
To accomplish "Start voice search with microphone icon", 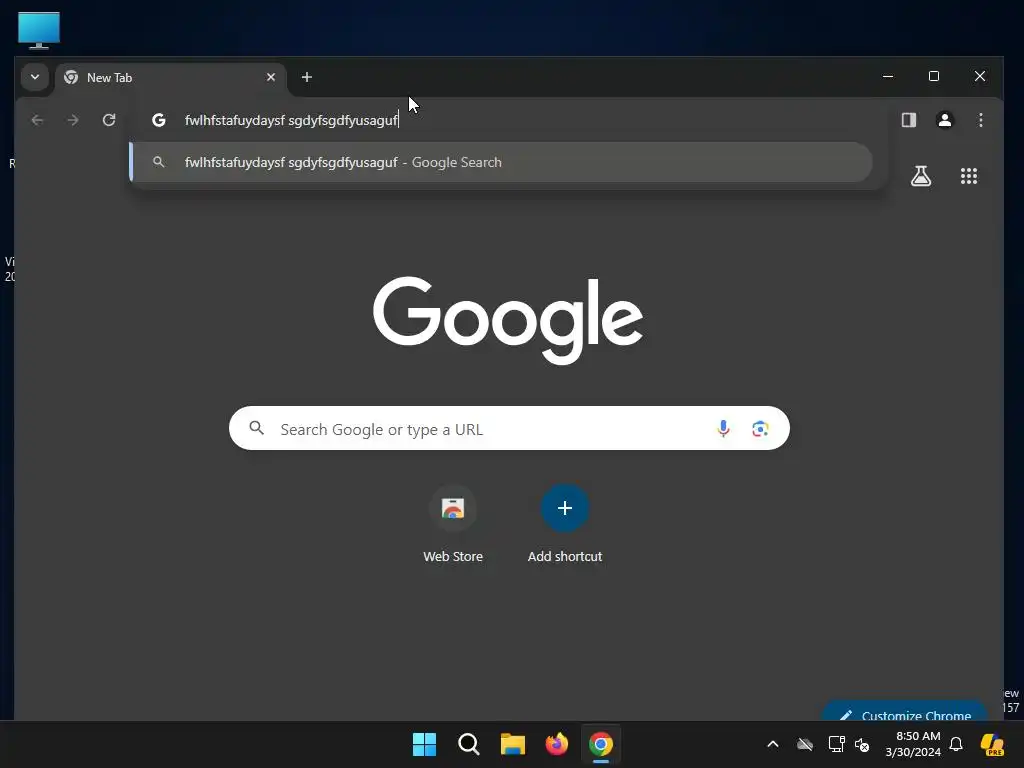I will (723, 428).
